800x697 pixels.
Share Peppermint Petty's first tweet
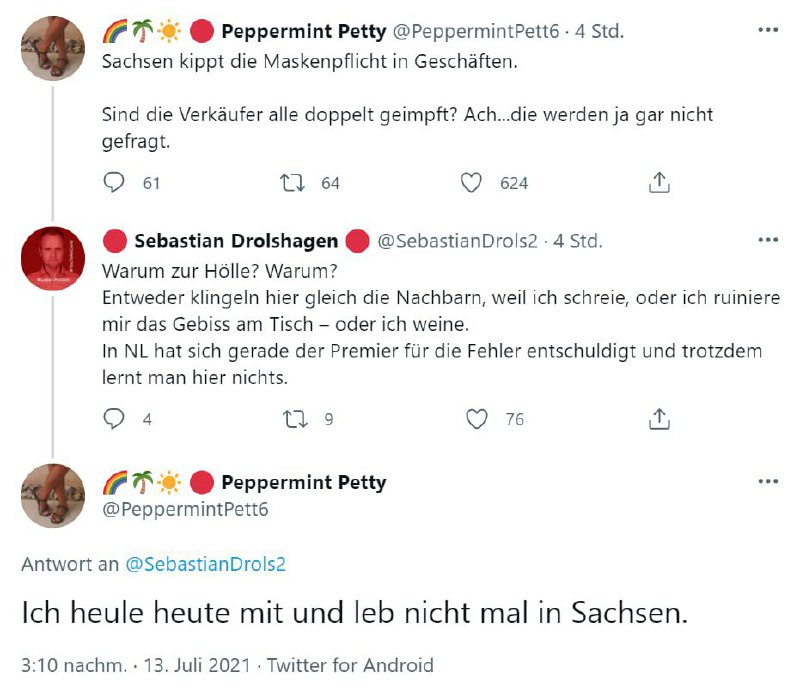[x=659, y=182]
